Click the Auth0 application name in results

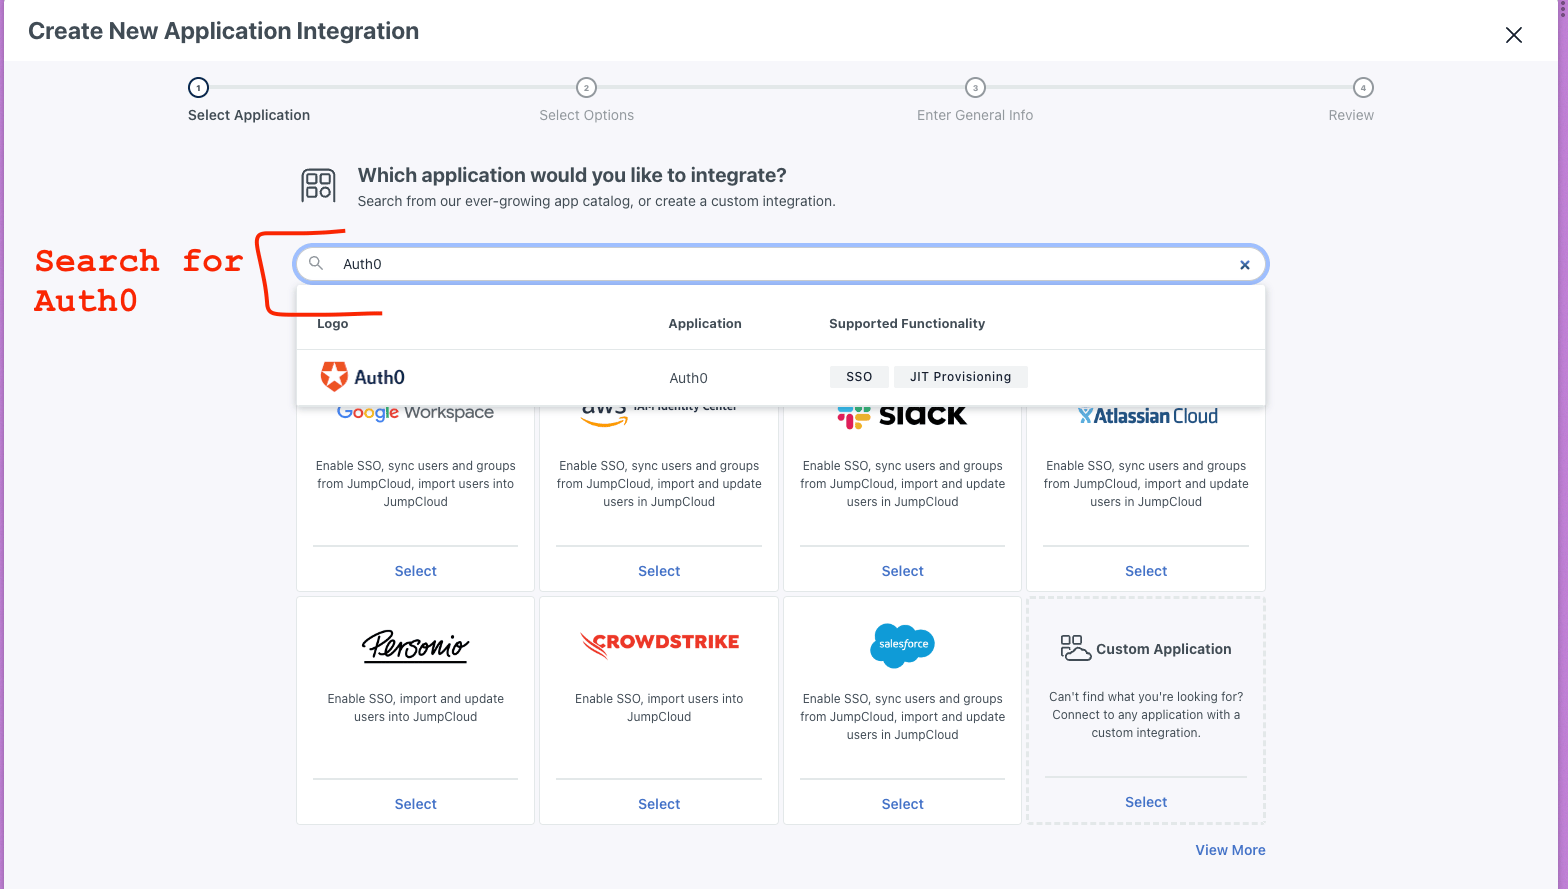tap(688, 378)
